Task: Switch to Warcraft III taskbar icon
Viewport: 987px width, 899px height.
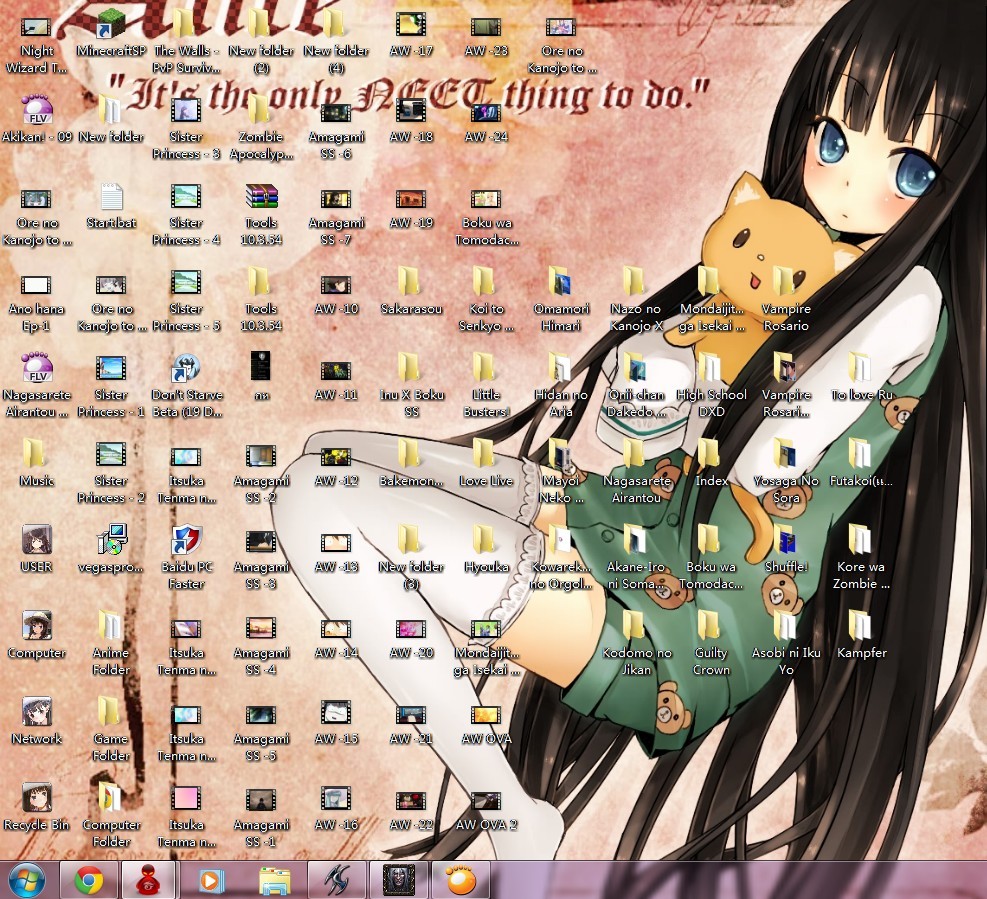Action: (399, 881)
